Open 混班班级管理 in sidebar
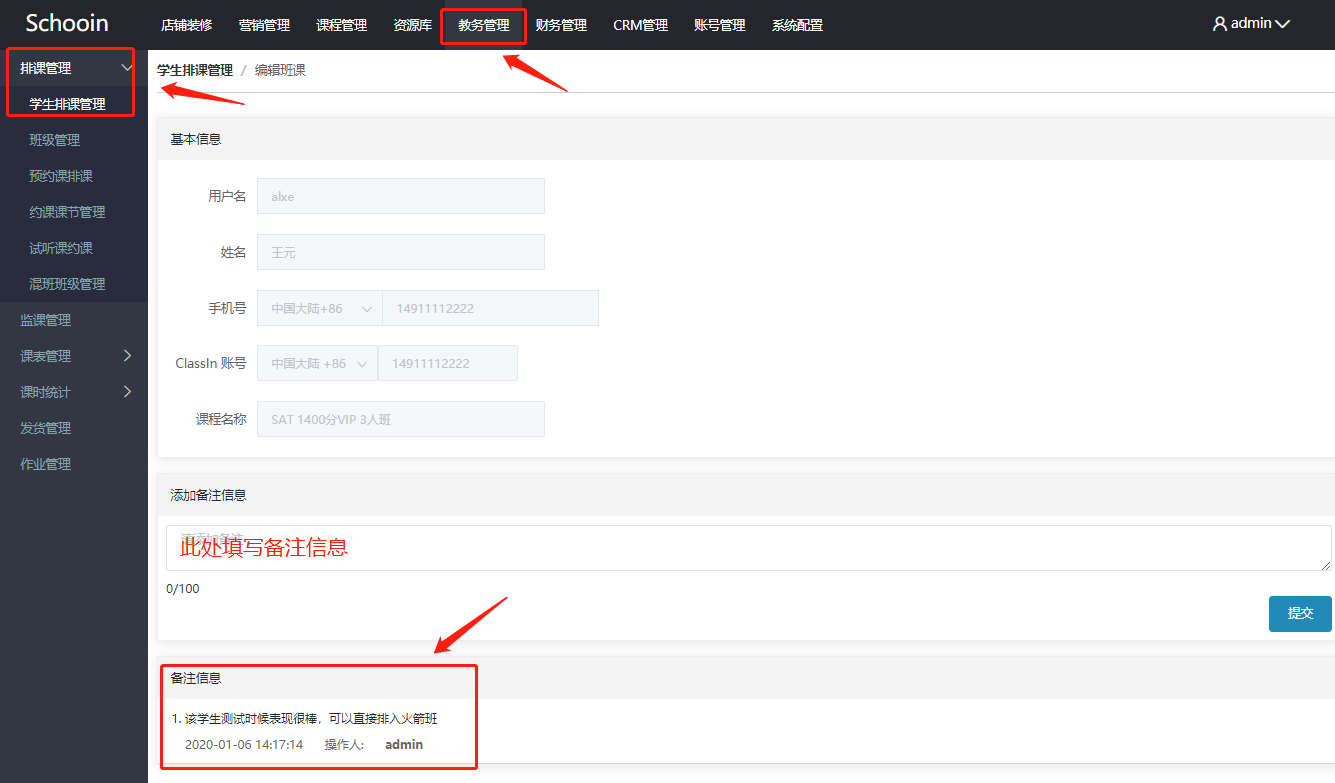The height and width of the screenshot is (783, 1335). tap(67, 284)
